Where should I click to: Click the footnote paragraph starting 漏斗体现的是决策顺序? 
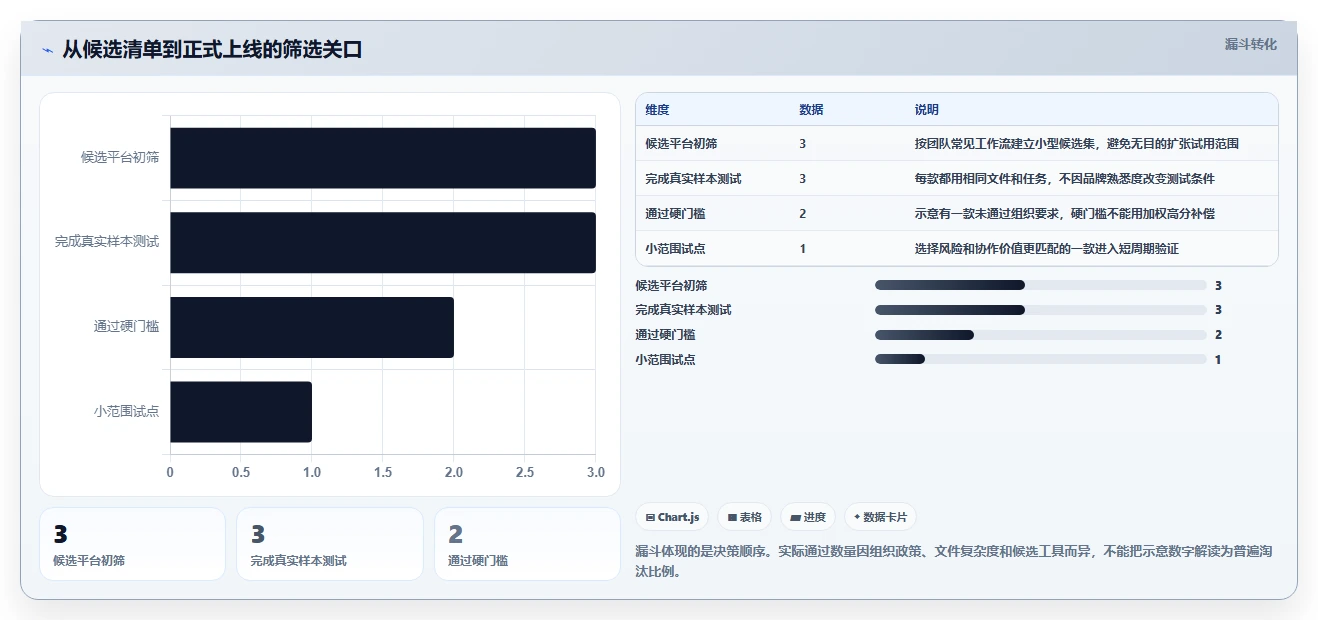(953, 562)
